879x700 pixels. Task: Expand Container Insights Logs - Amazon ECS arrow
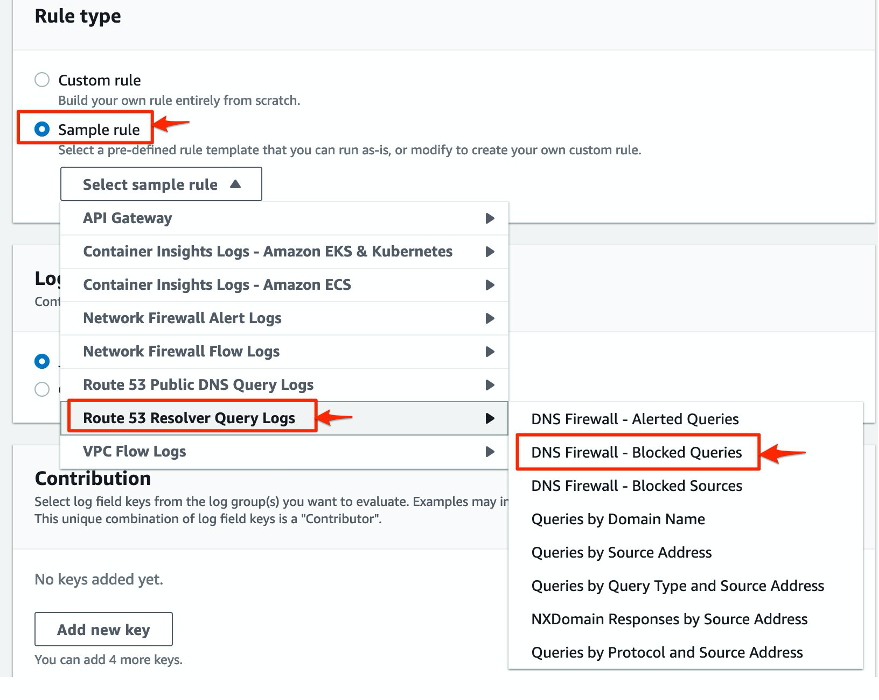[489, 284]
